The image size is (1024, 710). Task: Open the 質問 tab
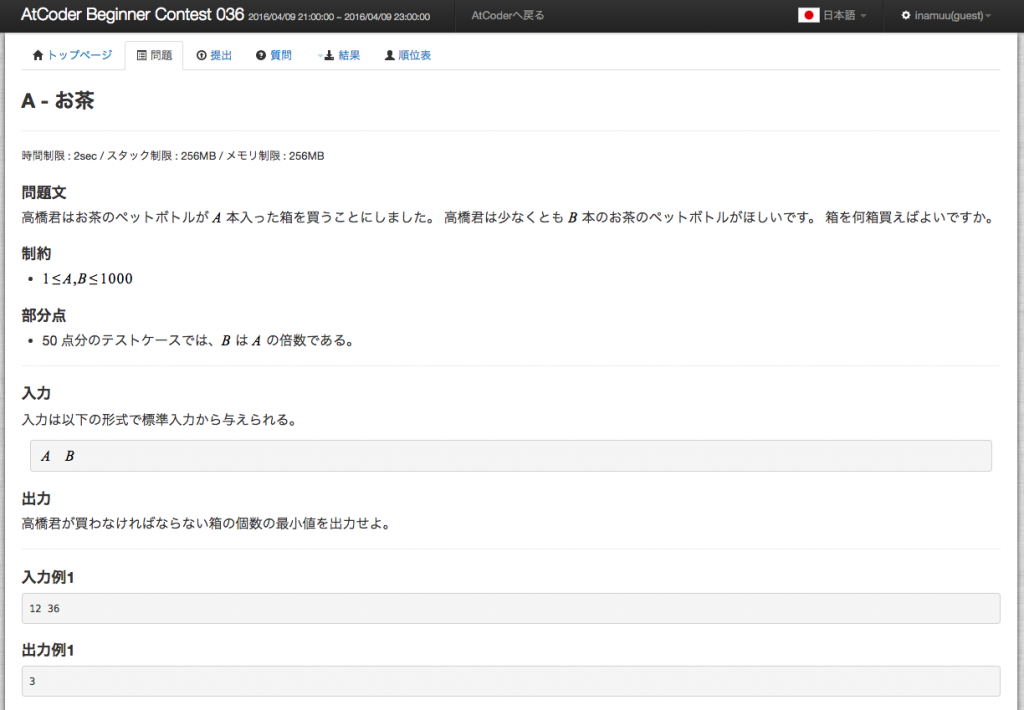(274, 56)
